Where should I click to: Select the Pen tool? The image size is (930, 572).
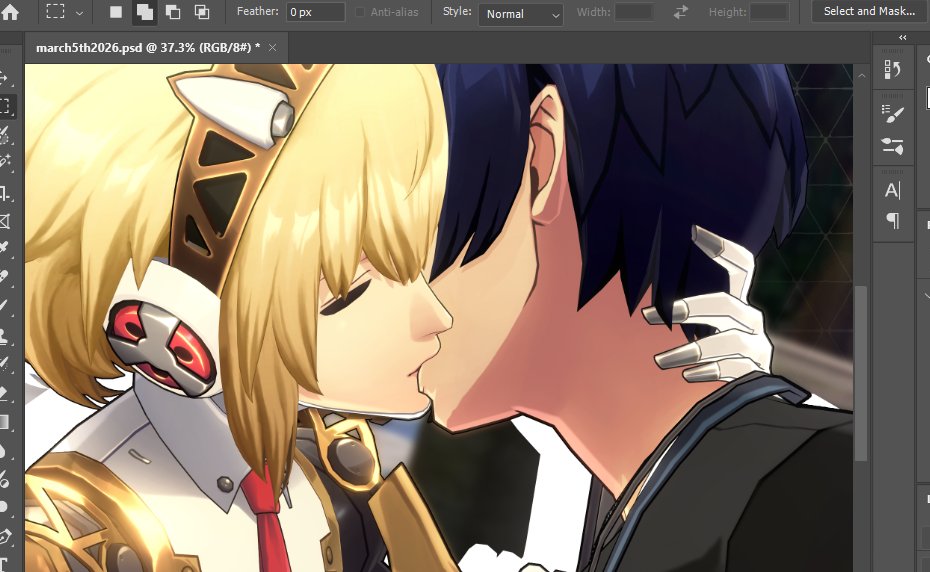(x=4, y=536)
